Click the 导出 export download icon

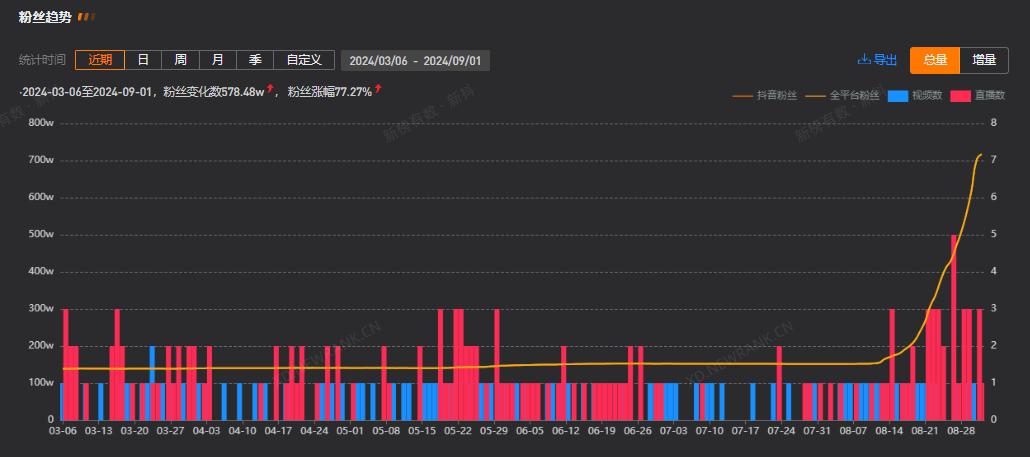tap(864, 60)
